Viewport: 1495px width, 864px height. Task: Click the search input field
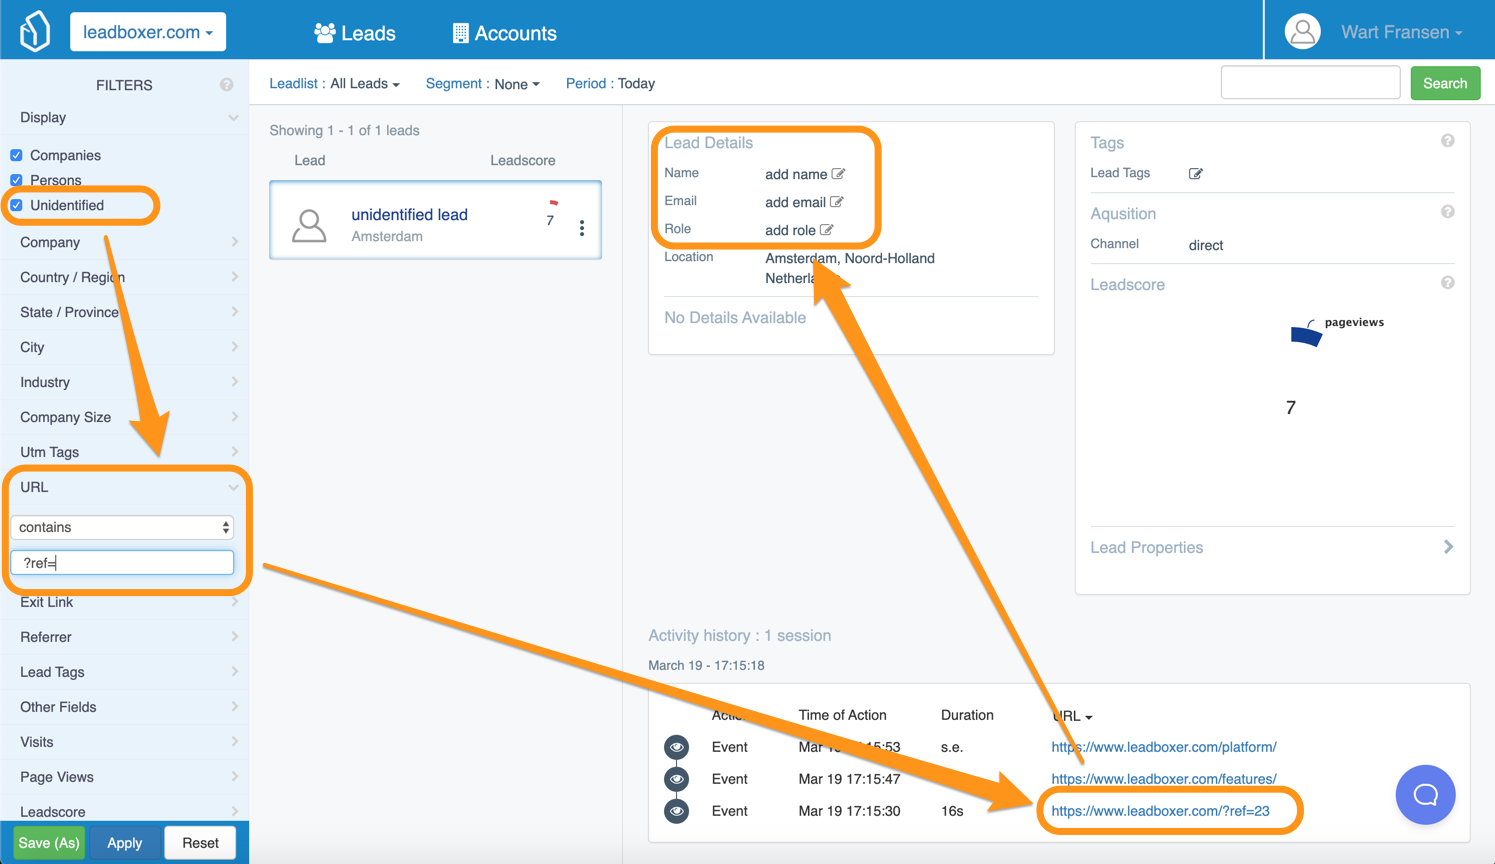click(x=1310, y=83)
